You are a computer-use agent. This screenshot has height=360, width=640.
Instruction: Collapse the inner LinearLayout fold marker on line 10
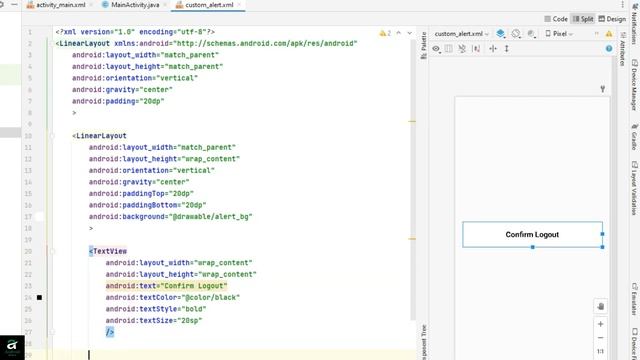[x=52, y=136]
